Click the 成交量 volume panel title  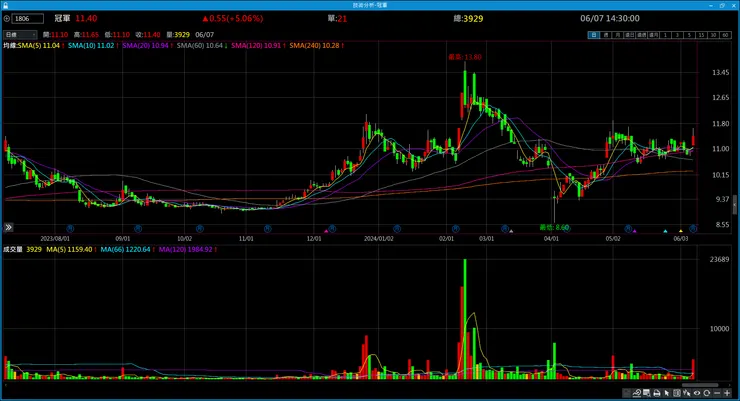pos(13,250)
